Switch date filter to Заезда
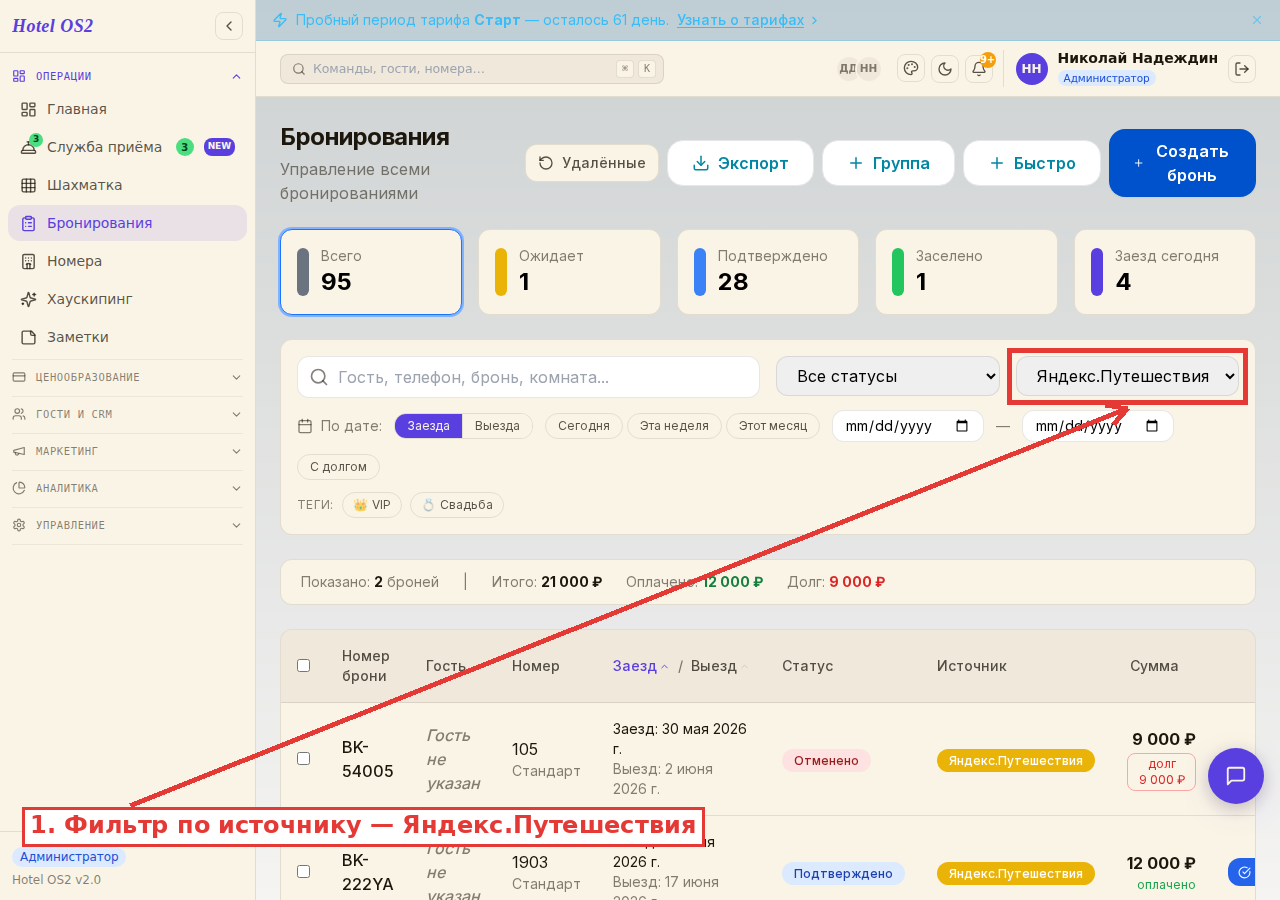 click(x=428, y=426)
